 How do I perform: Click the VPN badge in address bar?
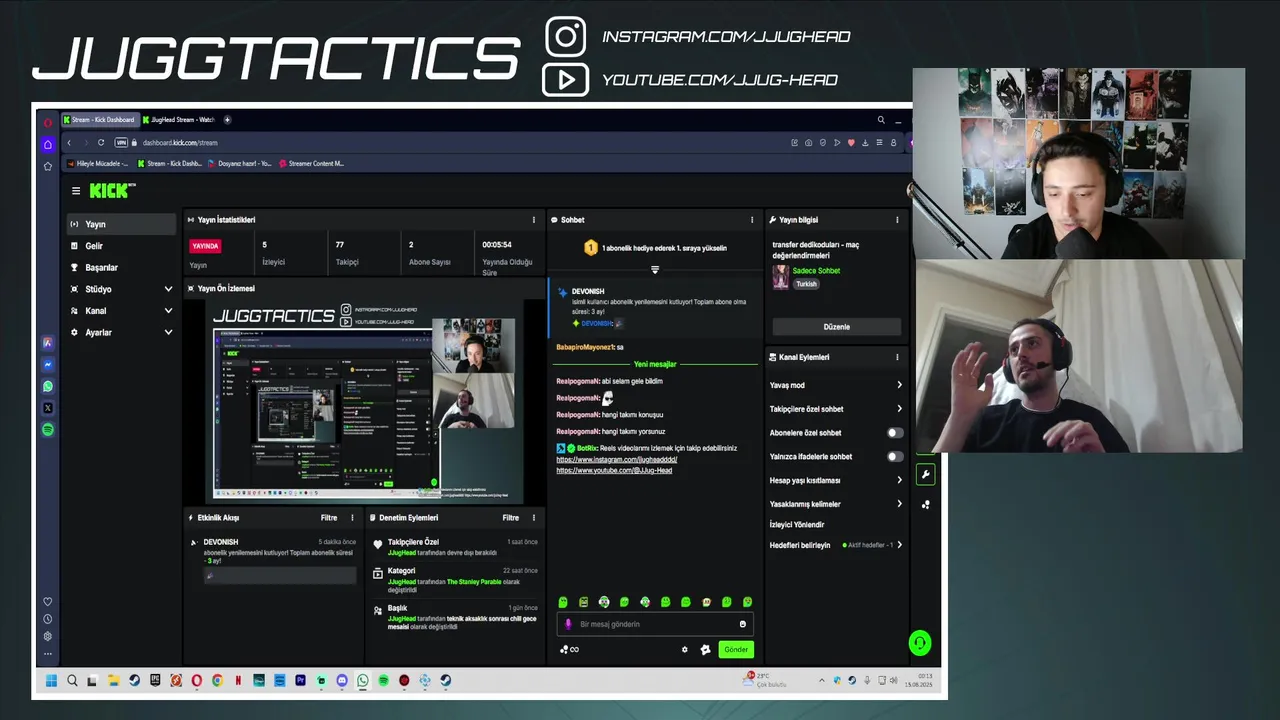(x=122, y=143)
